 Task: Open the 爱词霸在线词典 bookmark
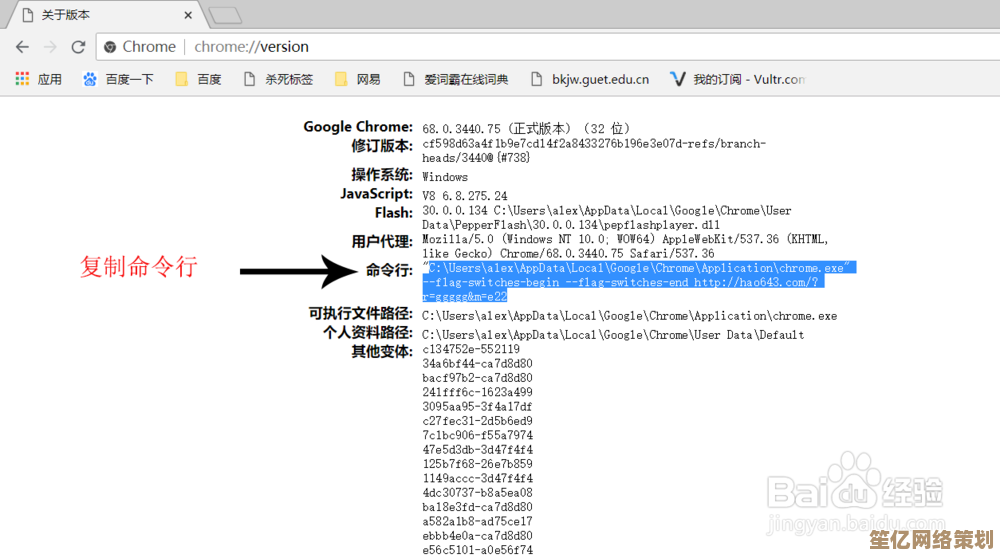[x=455, y=79]
